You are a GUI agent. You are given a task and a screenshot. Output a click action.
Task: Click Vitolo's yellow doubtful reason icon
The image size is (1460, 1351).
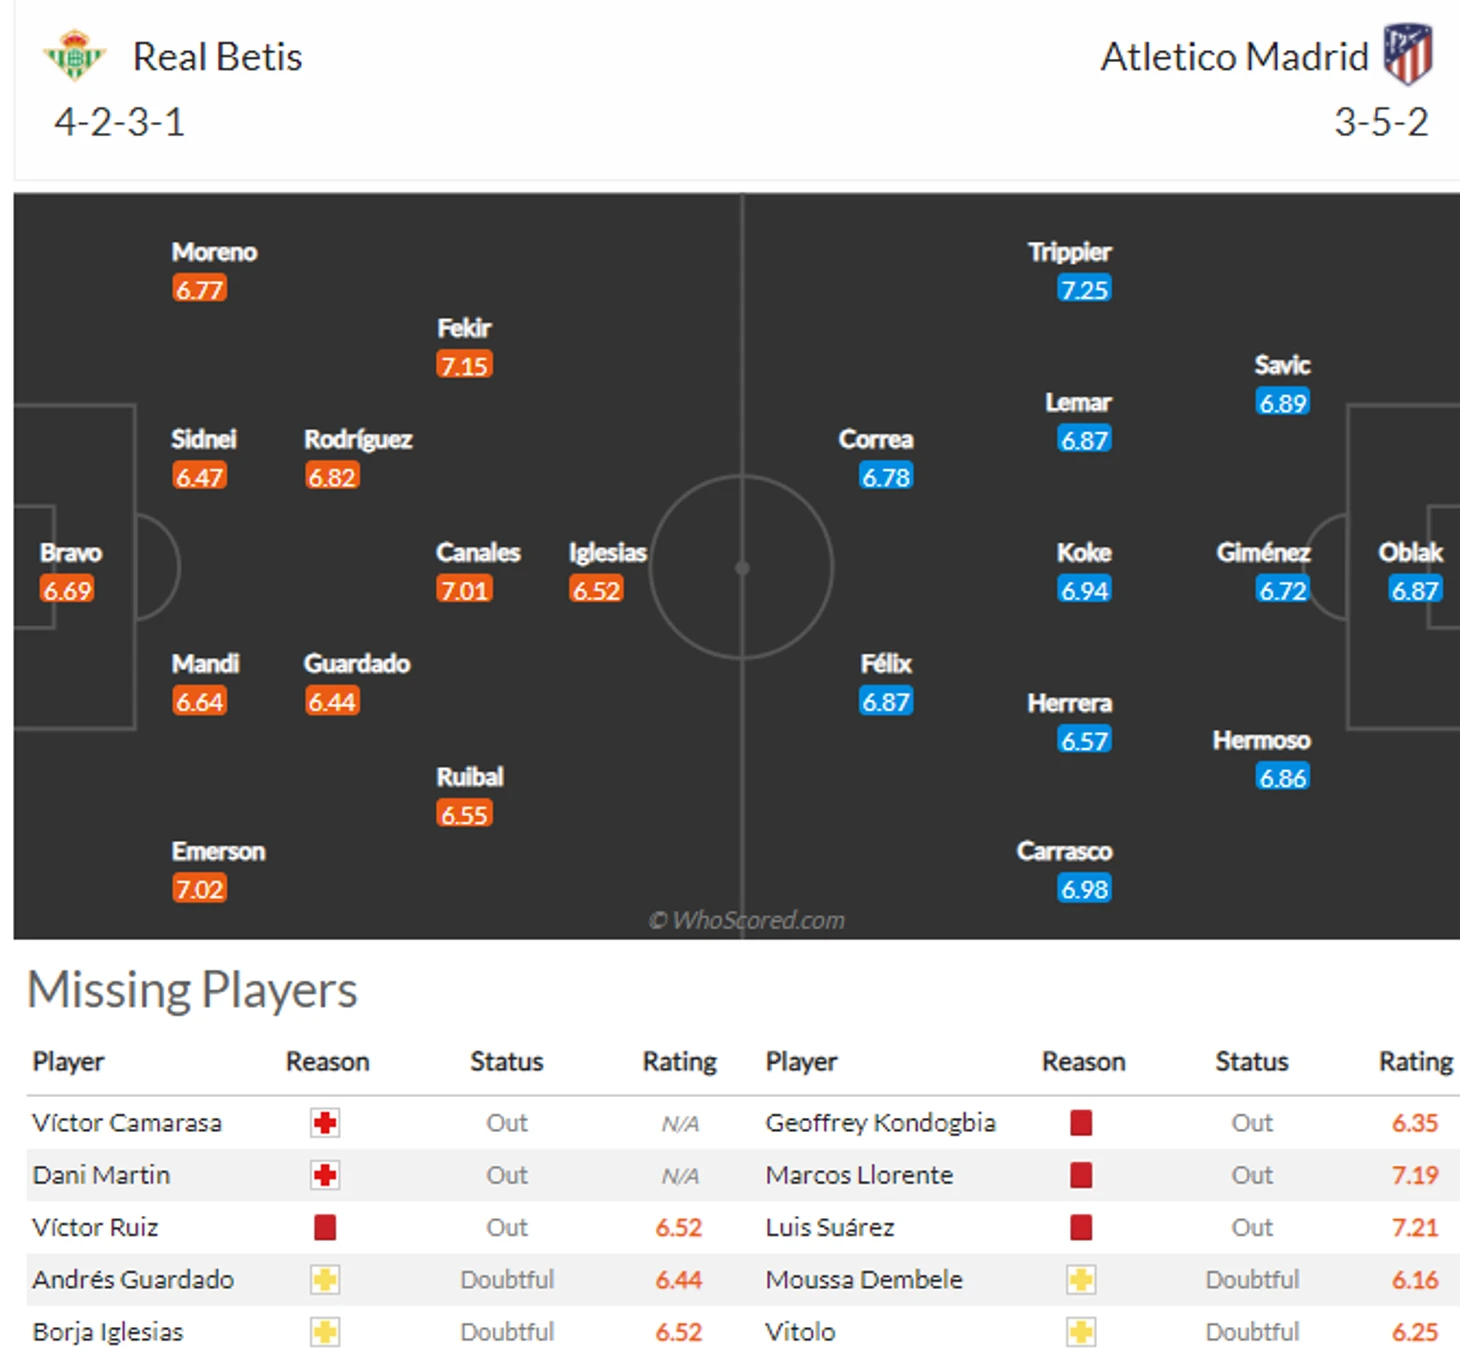point(1081,1332)
